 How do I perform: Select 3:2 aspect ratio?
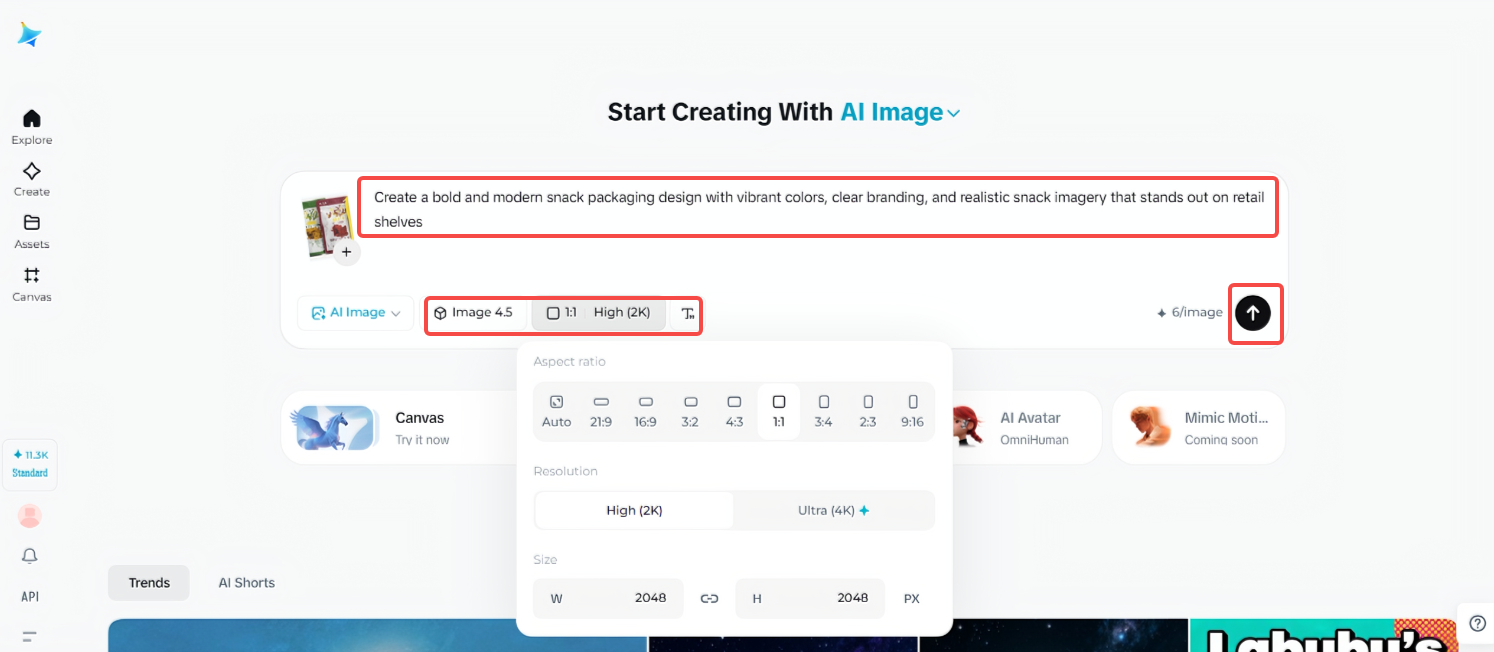click(690, 411)
